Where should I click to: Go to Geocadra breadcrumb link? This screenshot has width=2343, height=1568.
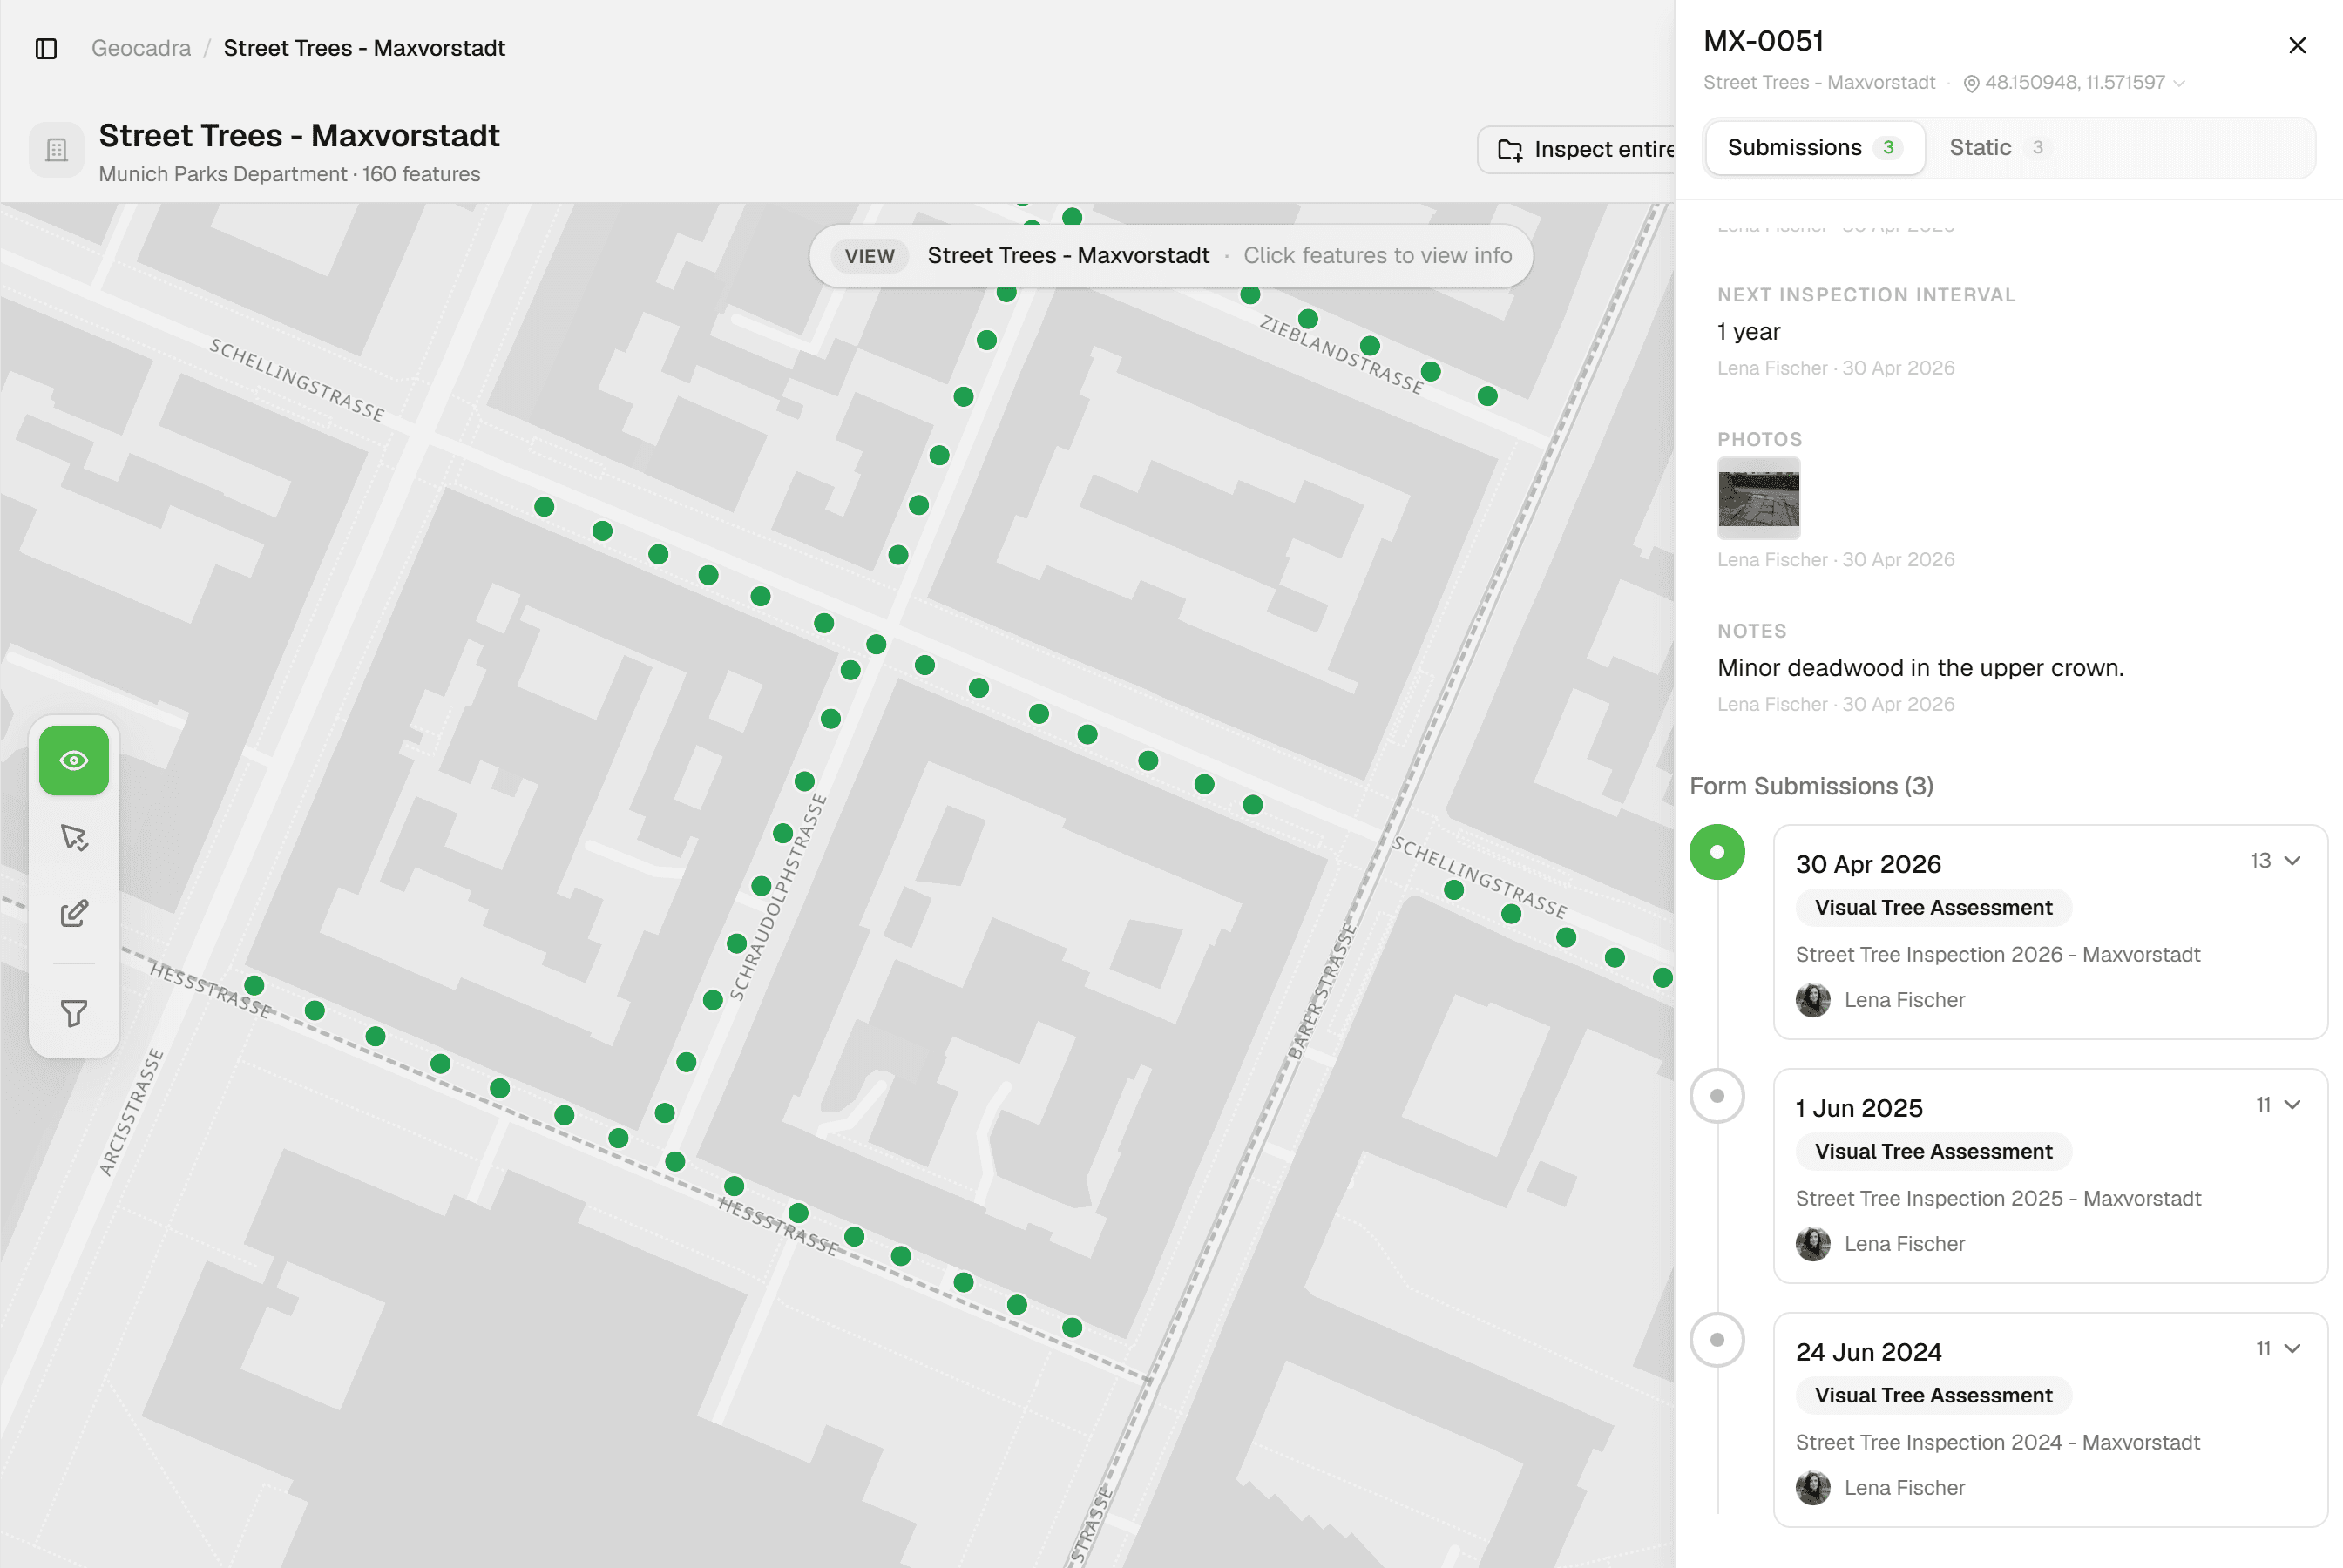[x=141, y=48]
